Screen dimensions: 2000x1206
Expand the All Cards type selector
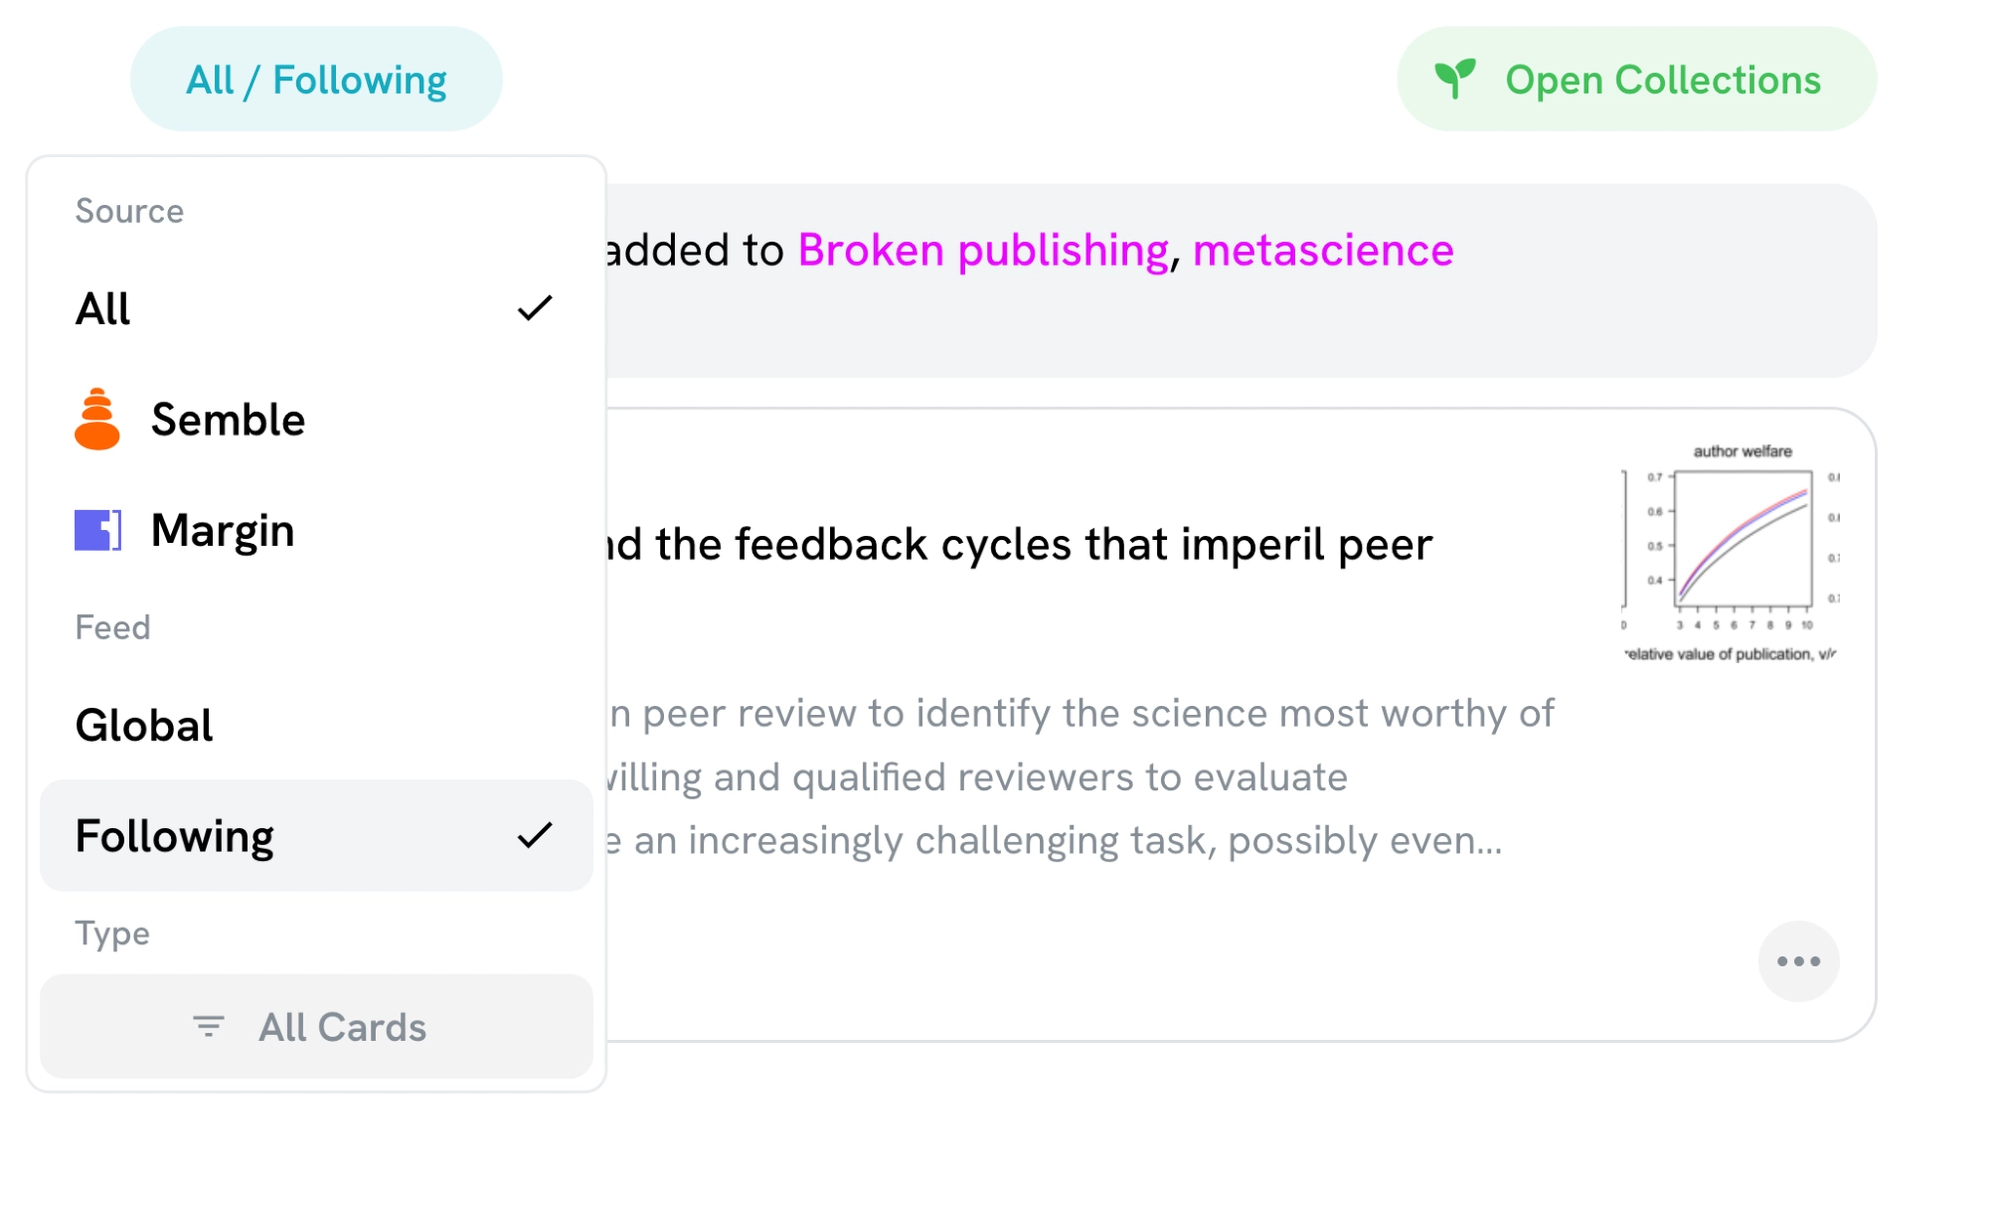coord(316,1027)
